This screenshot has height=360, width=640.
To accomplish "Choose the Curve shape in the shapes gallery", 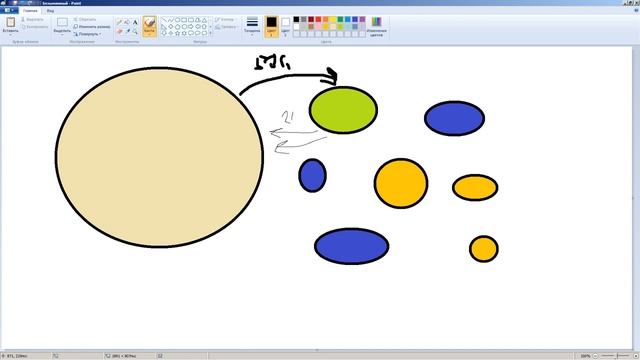I will coord(171,20).
